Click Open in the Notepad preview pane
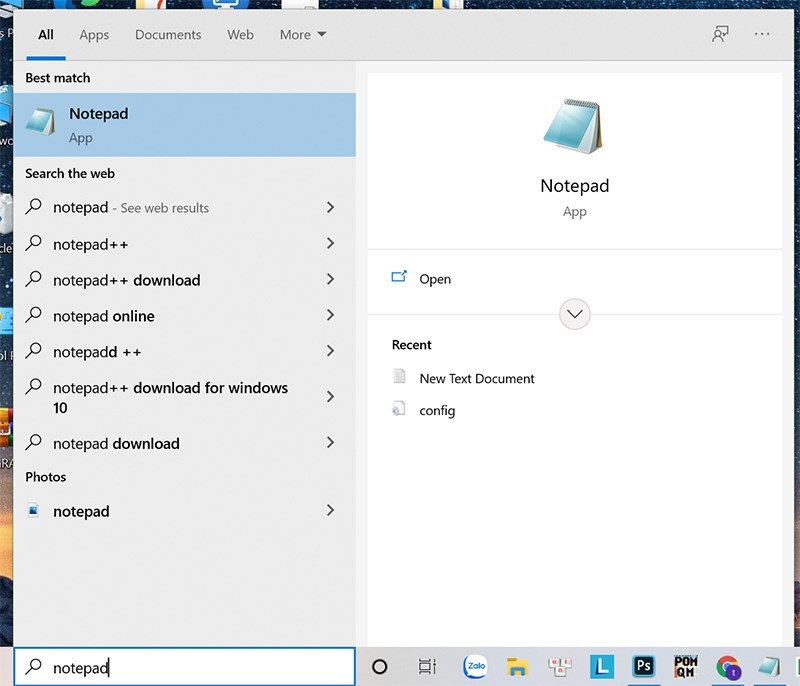The height and width of the screenshot is (686, 800). coord(434,279)
